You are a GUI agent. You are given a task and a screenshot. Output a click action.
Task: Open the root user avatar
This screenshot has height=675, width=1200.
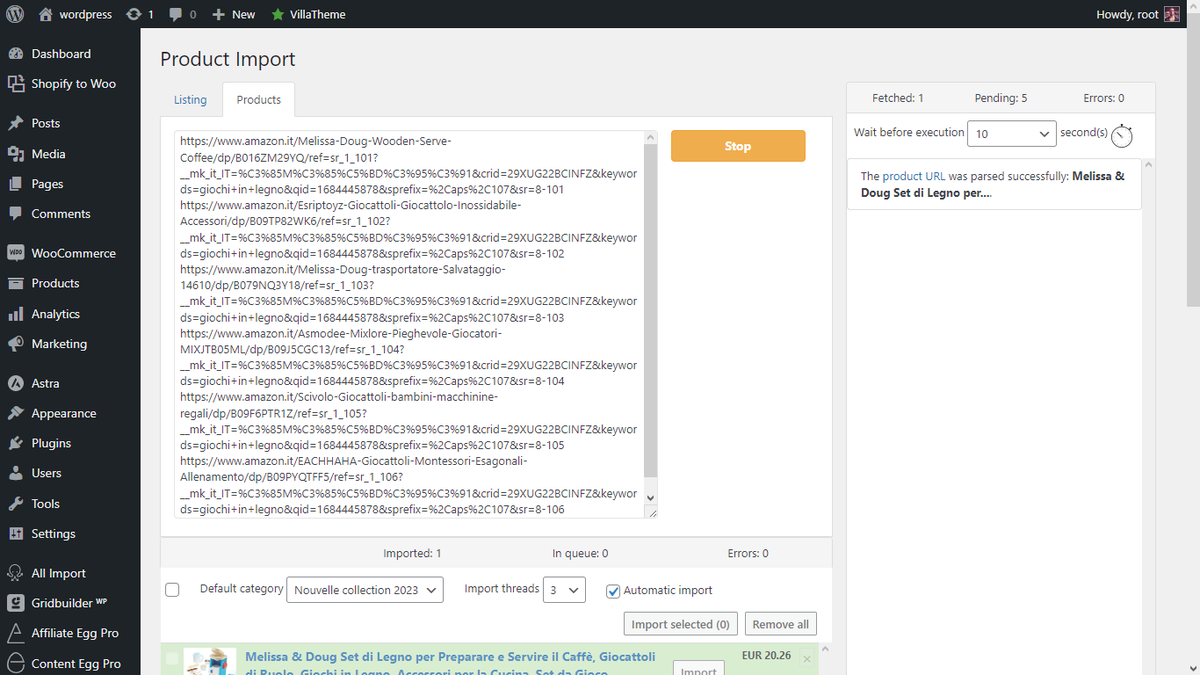(1173, 14)
